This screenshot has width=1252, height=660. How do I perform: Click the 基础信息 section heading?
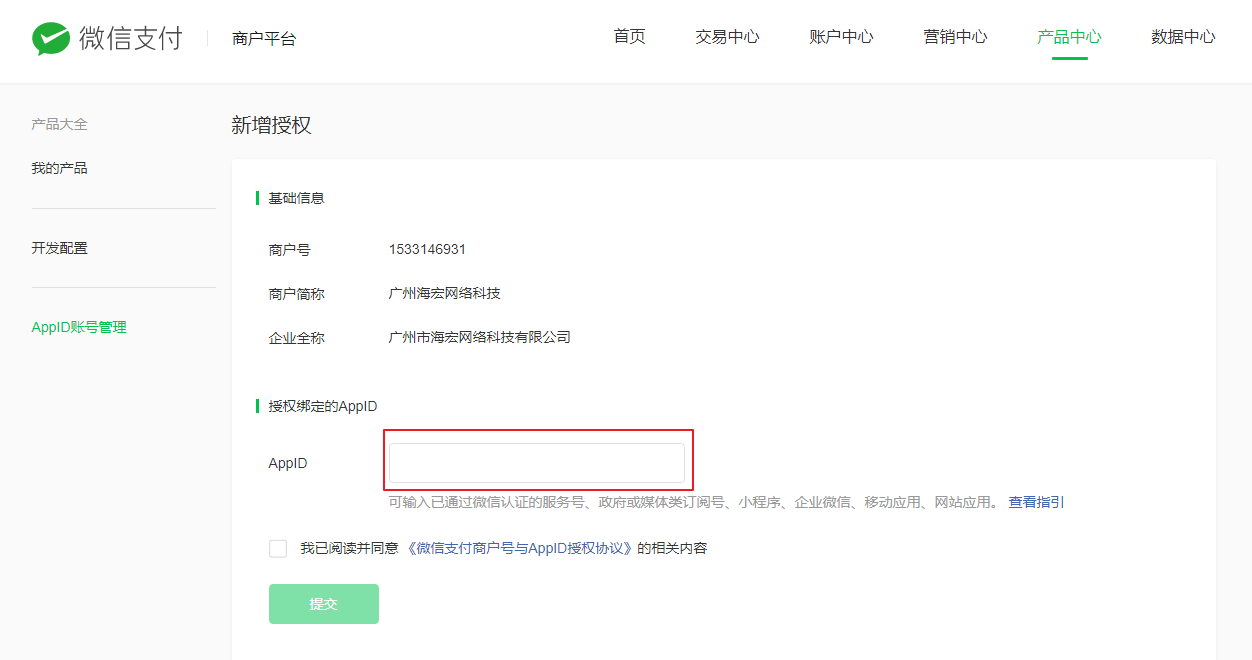[297, 198]
